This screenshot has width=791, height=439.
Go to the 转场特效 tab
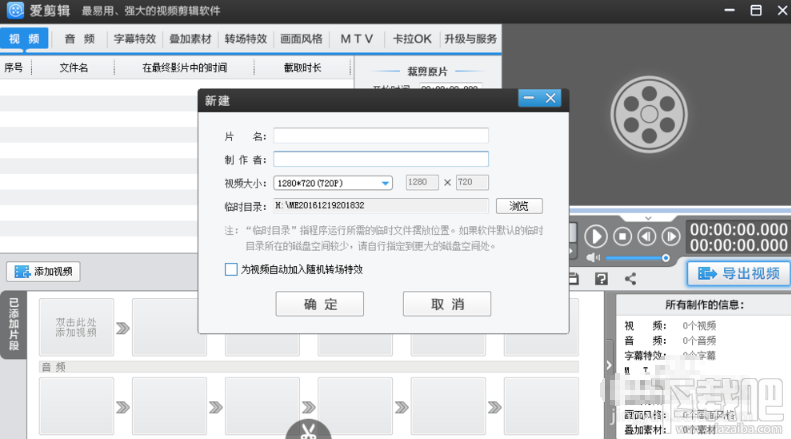[x=246, y=39]
